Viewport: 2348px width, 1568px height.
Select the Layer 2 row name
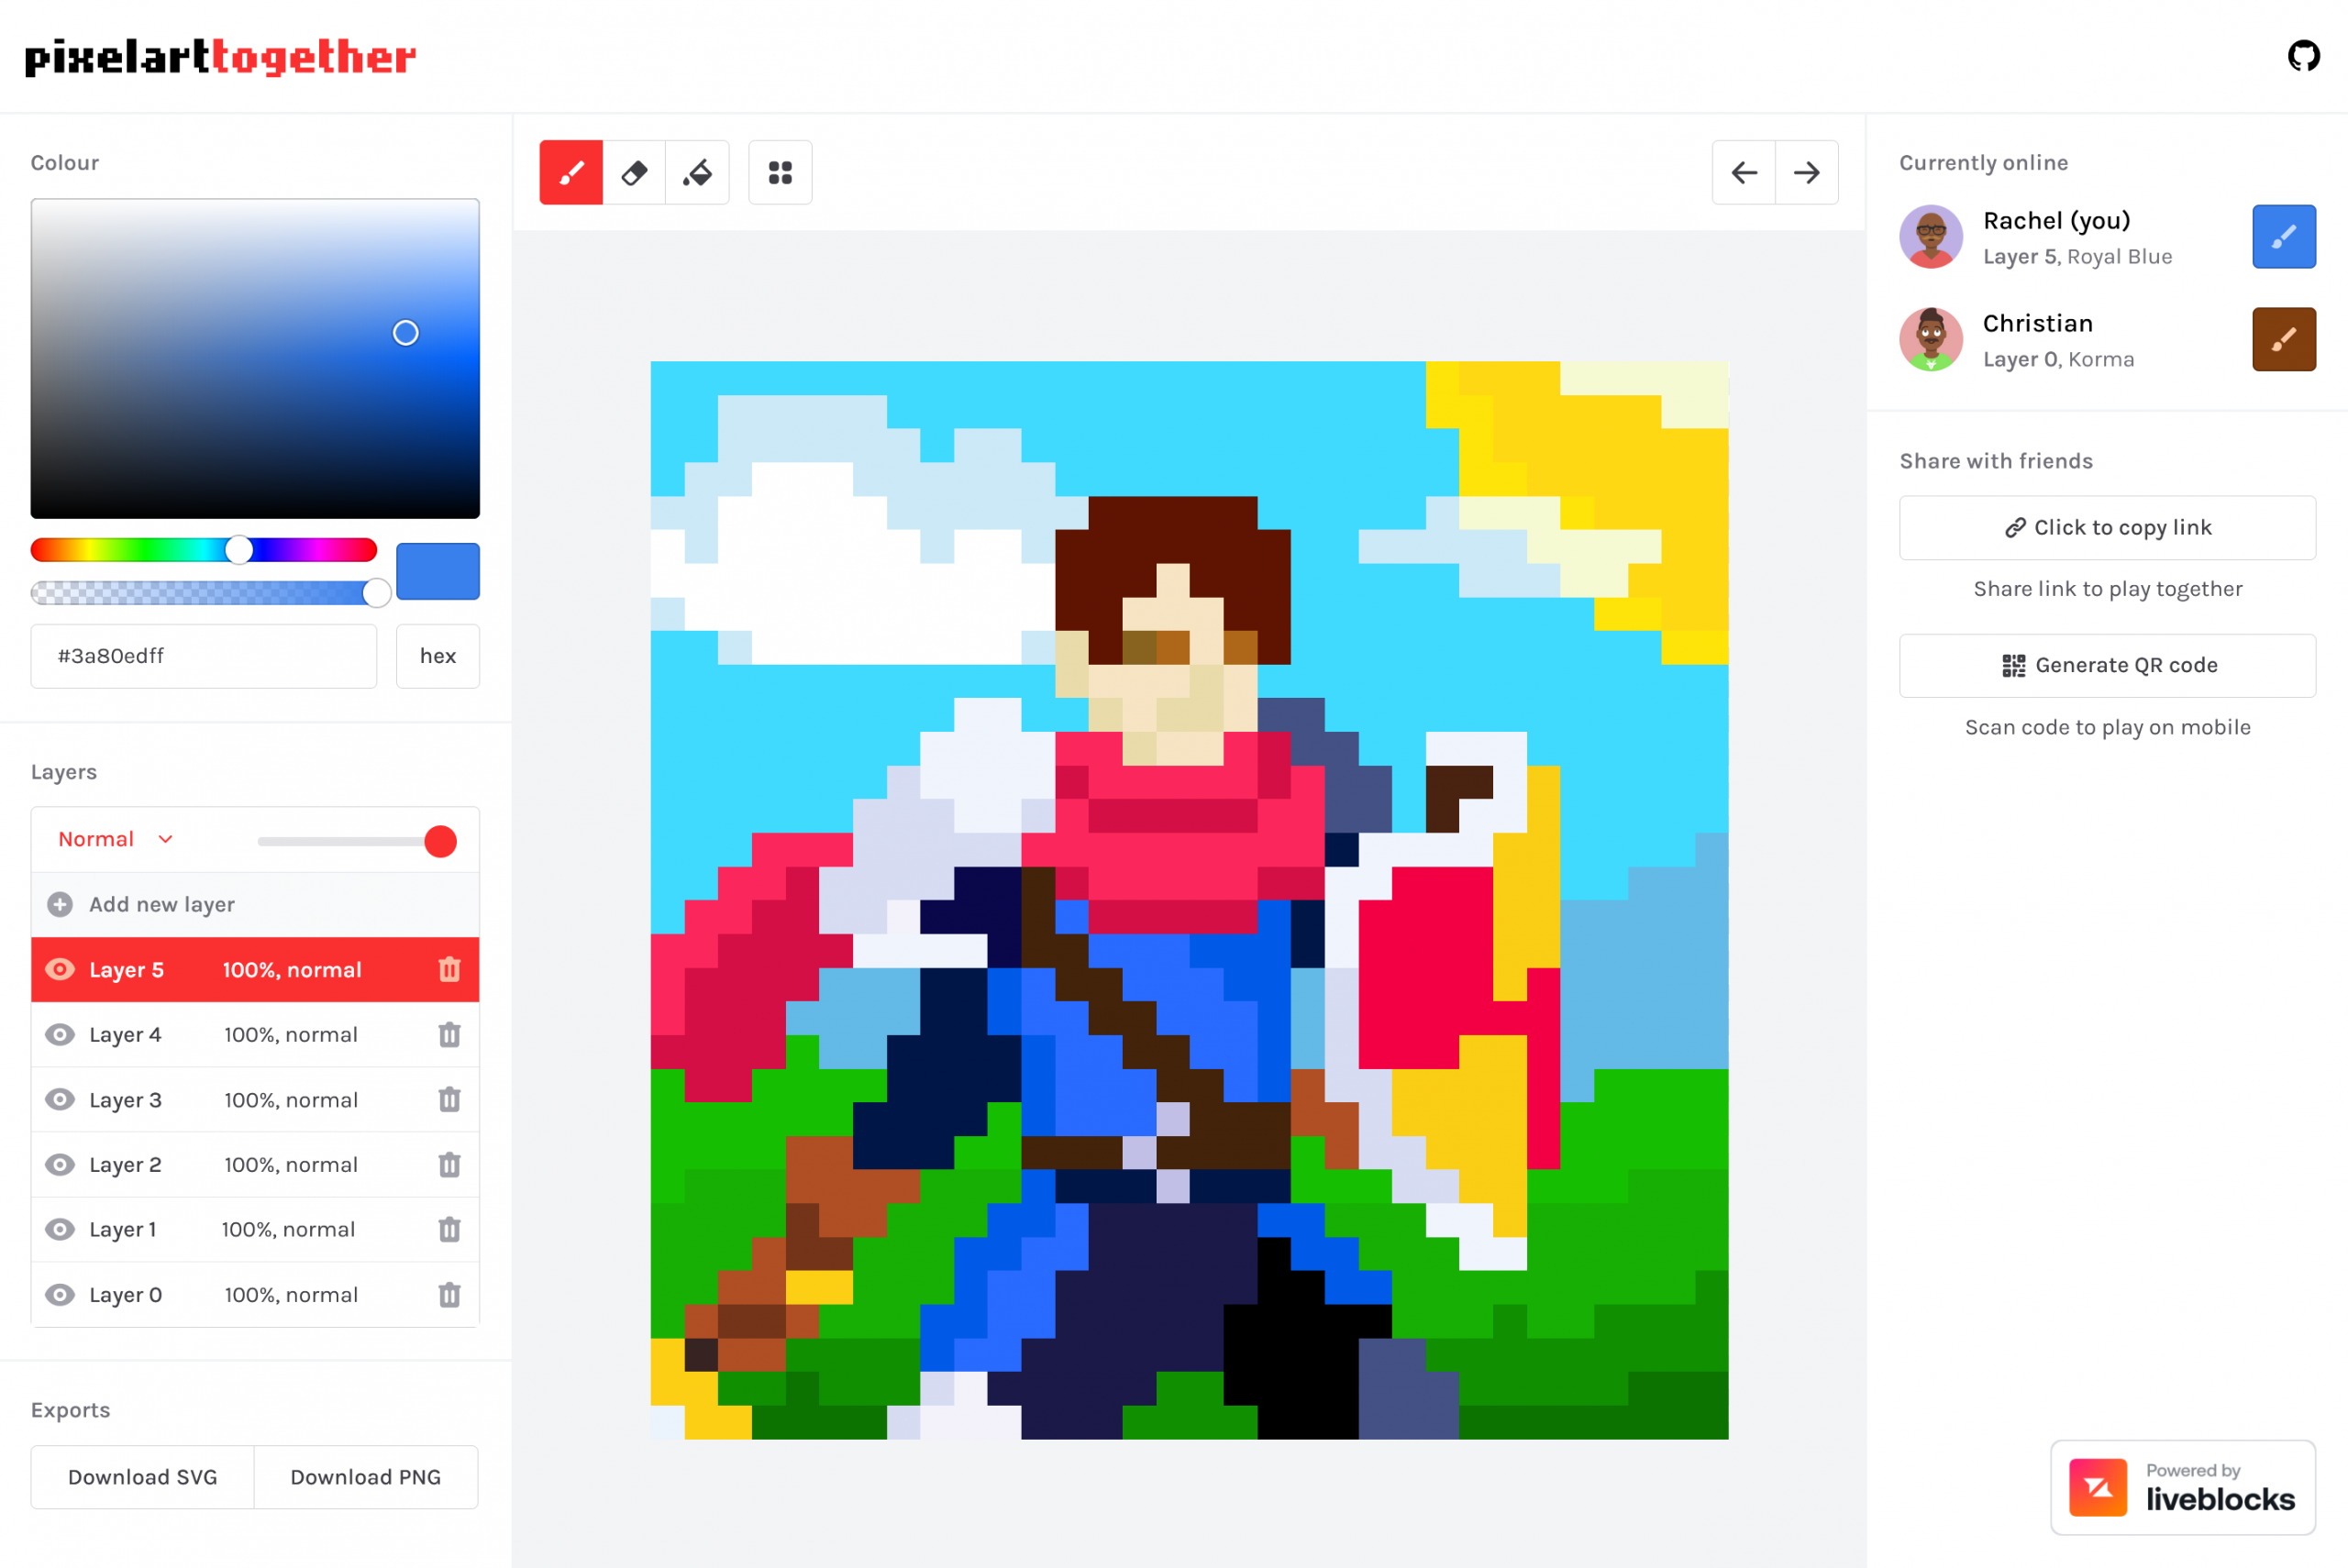tap(125, 1164)
